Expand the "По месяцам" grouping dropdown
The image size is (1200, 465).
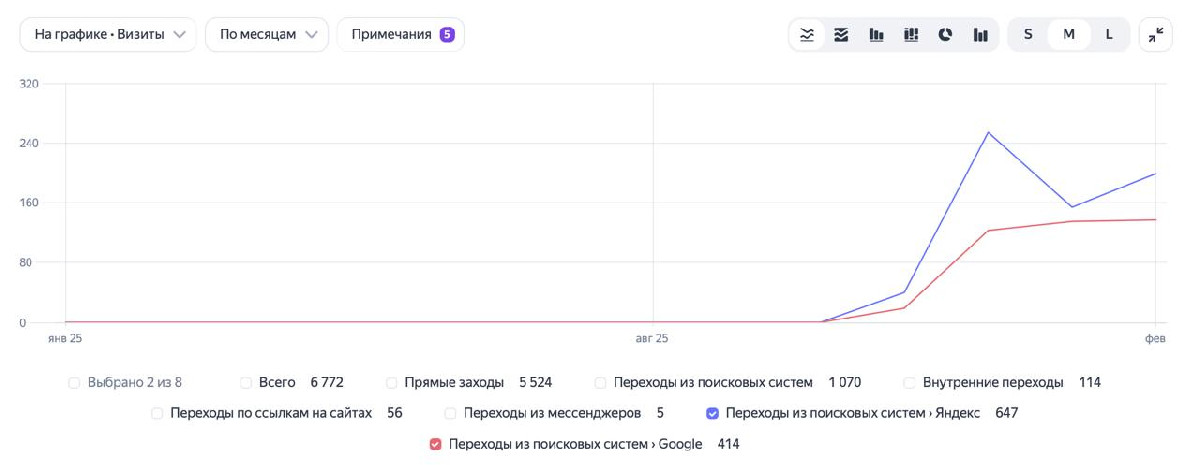[x=267, y=34]
